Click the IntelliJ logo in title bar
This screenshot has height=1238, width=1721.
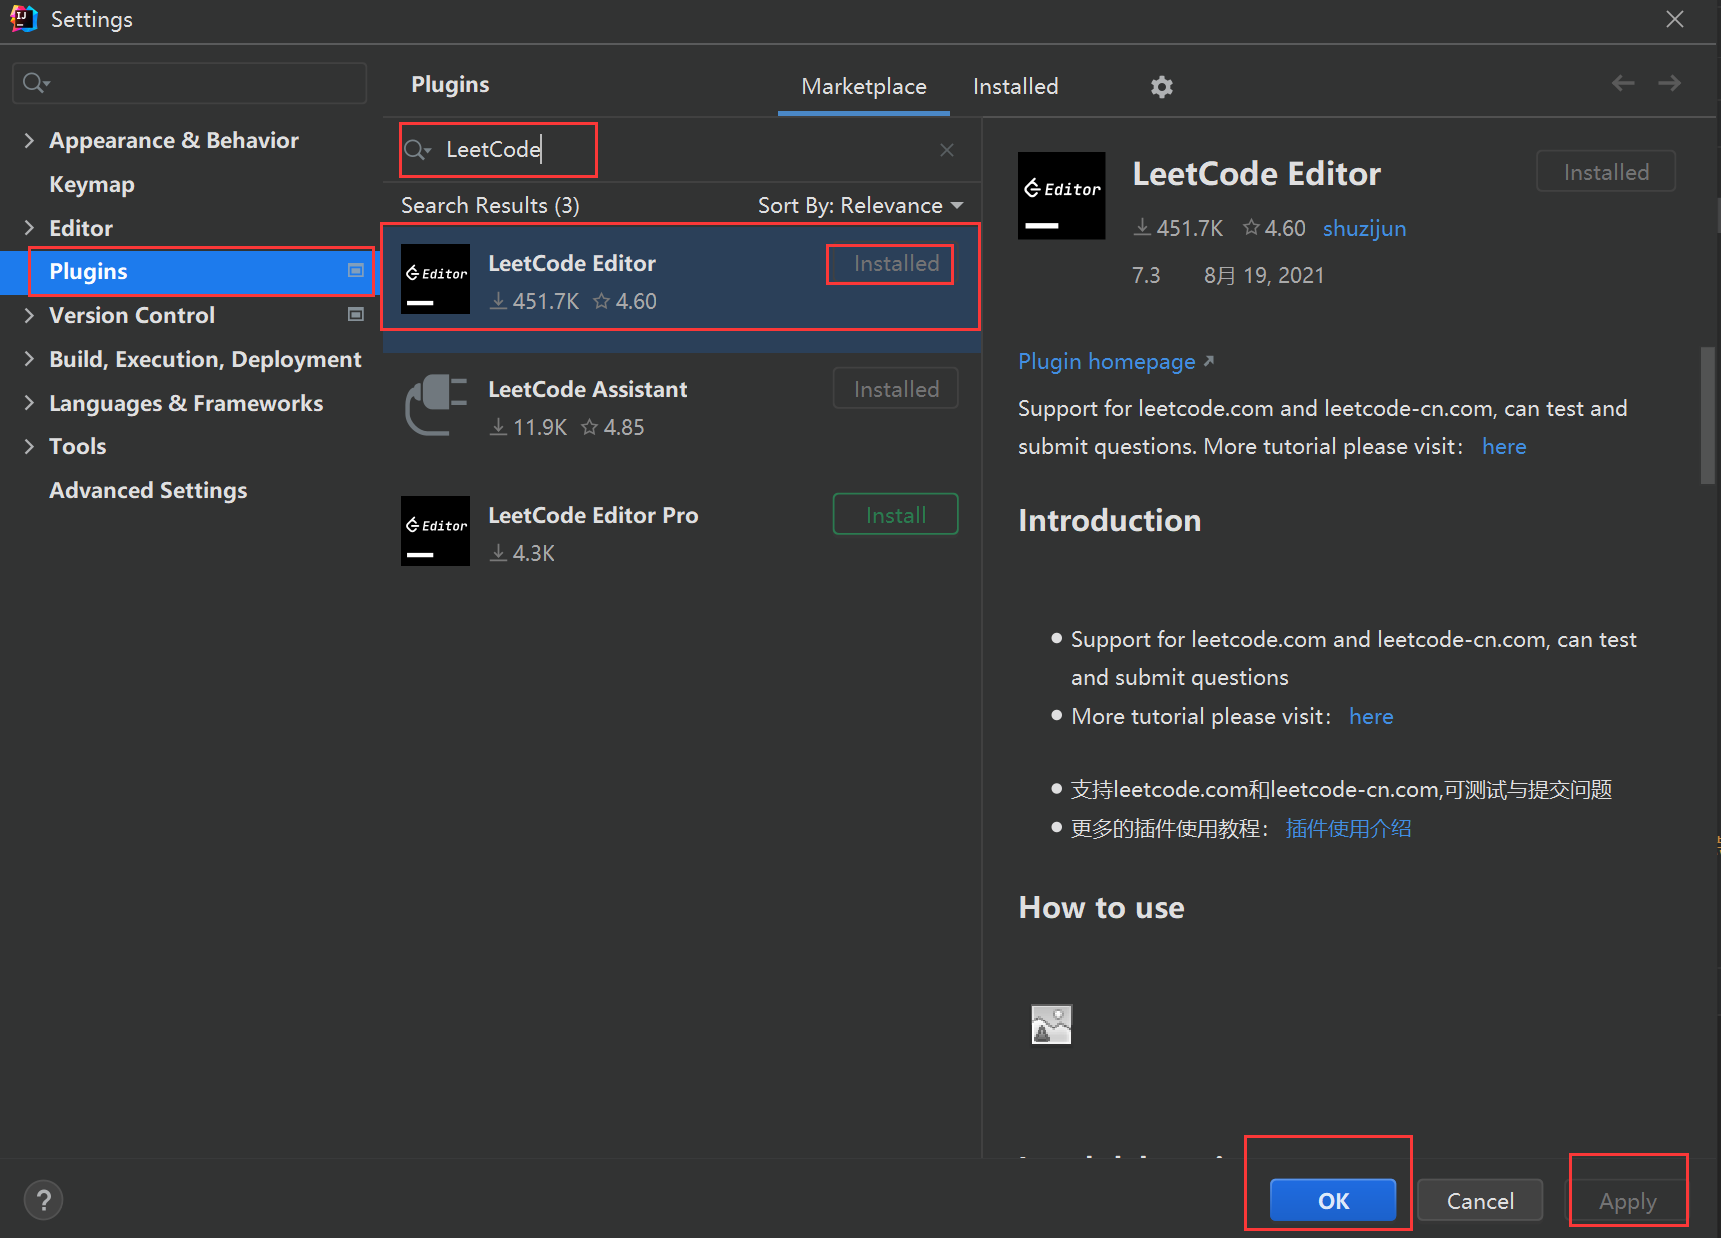click(23, 19)
